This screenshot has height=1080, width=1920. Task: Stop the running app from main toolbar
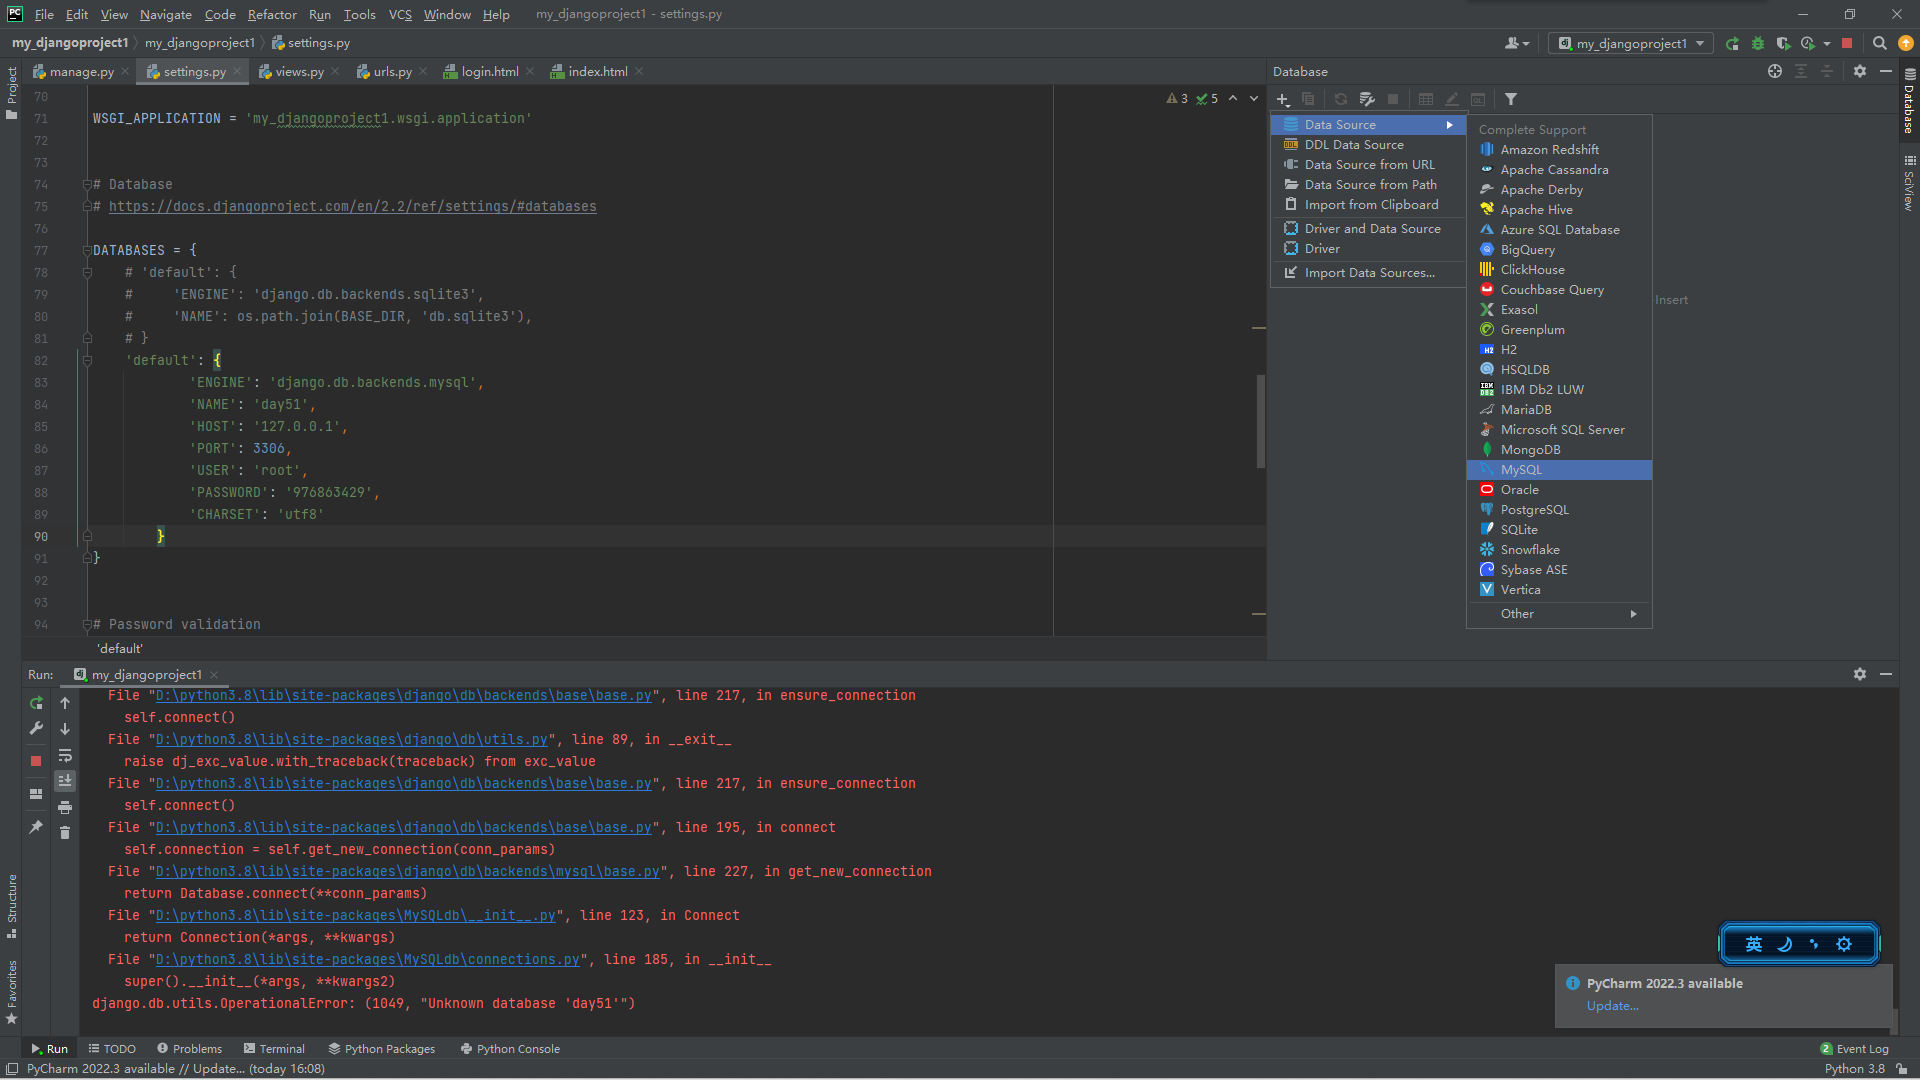pyautogui.click(x=1847, y=43)
